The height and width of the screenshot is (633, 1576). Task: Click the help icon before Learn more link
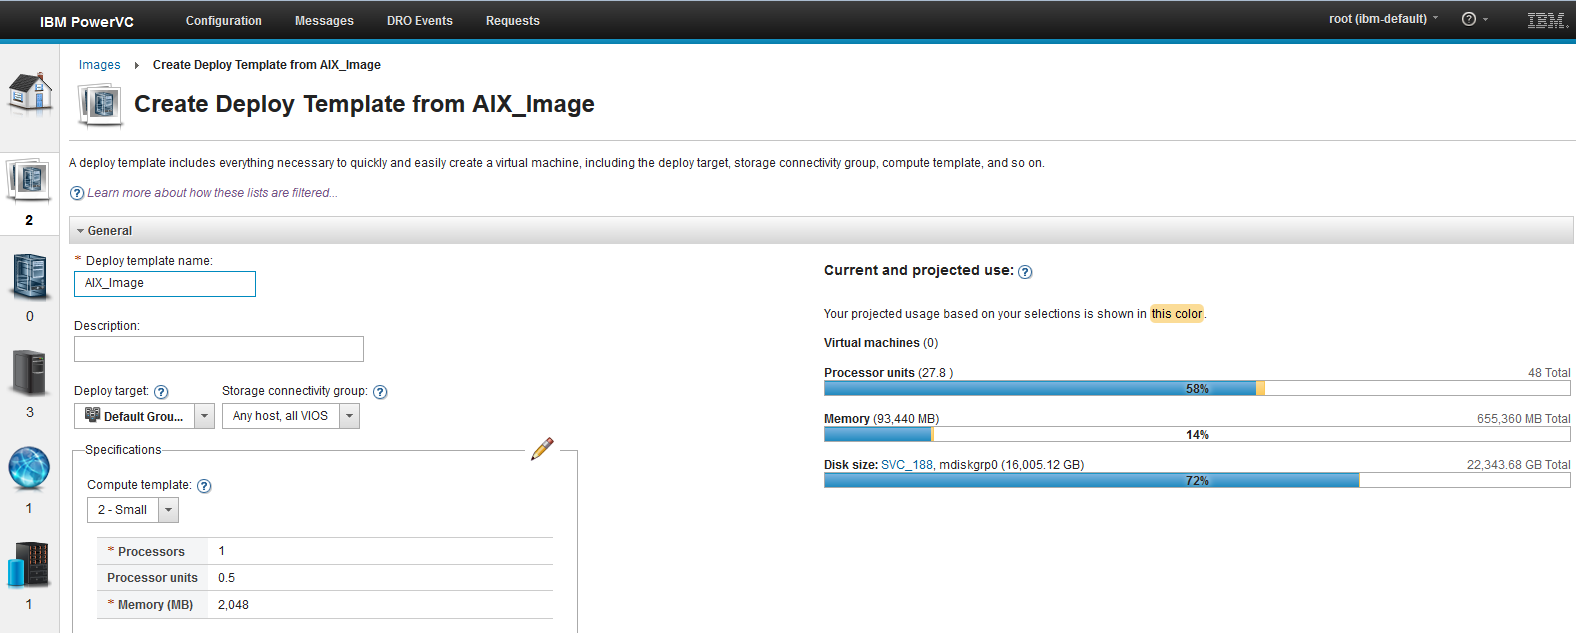pyautogui.click(x=77, y=193)
